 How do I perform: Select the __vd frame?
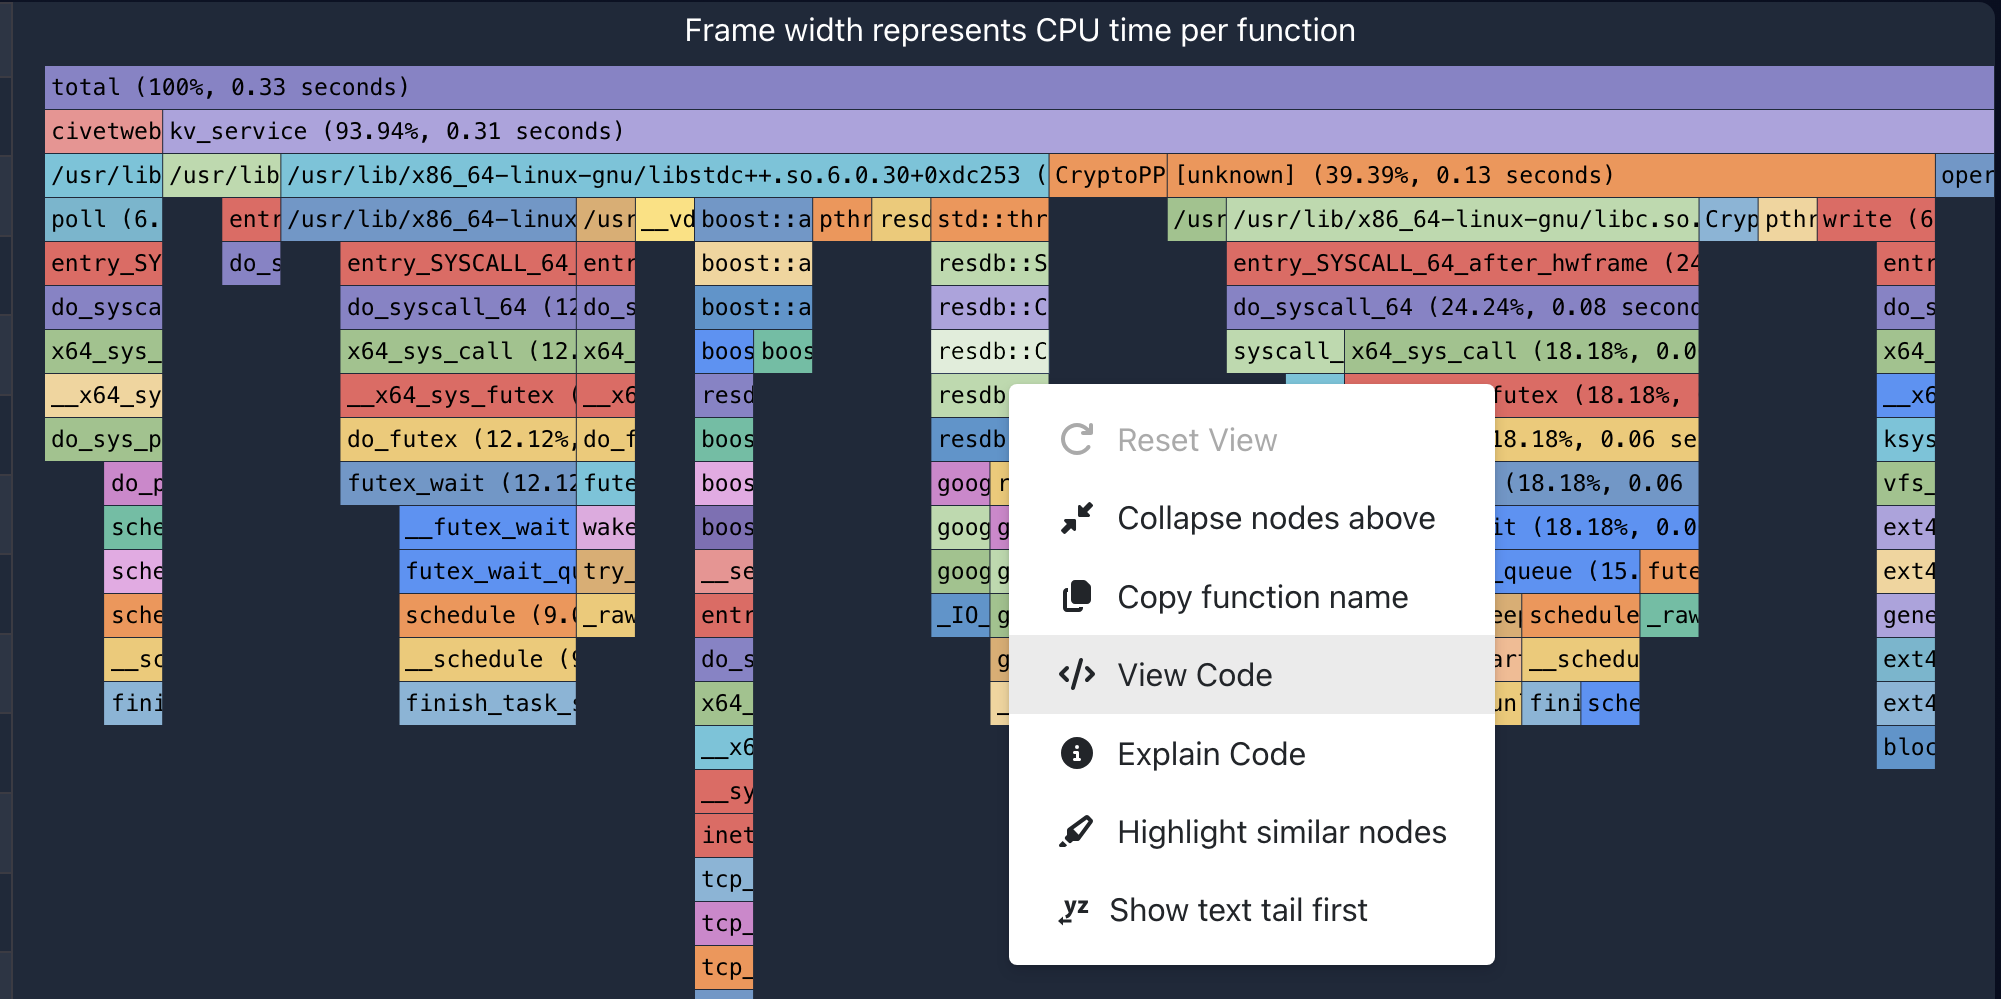click(x=665, y=219)
